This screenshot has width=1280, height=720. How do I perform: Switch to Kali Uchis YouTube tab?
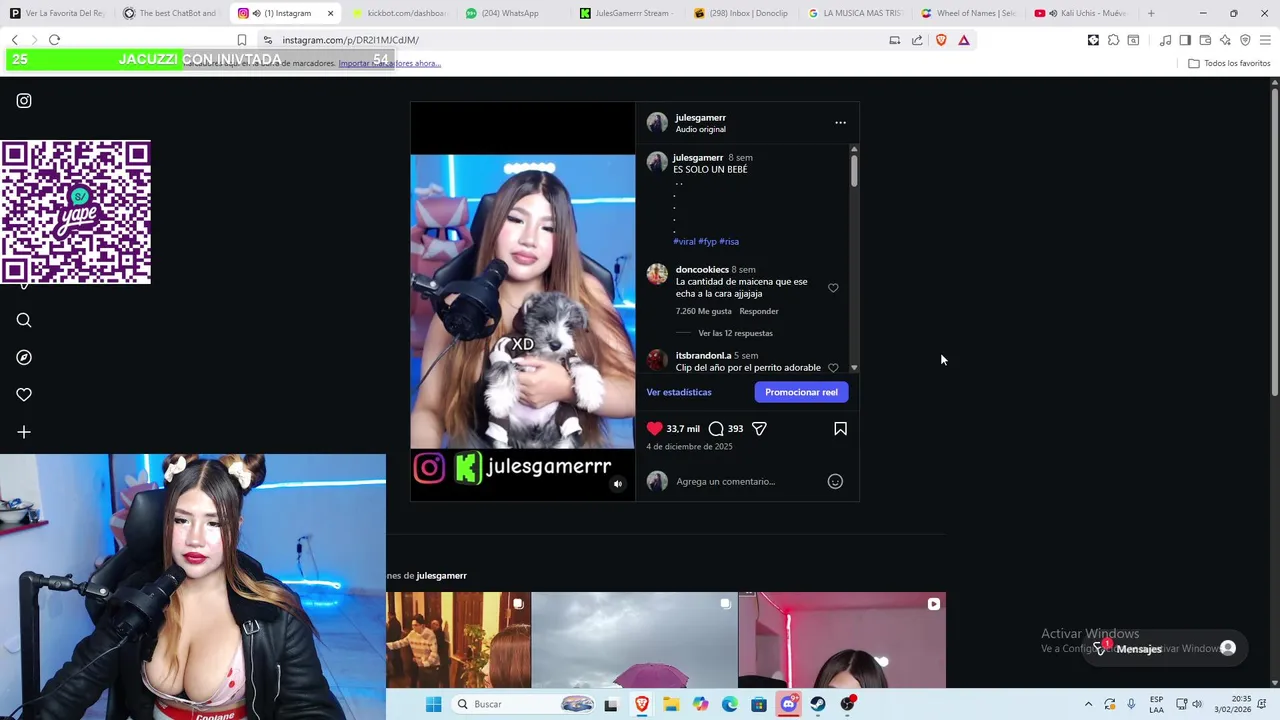[1081, 13]
